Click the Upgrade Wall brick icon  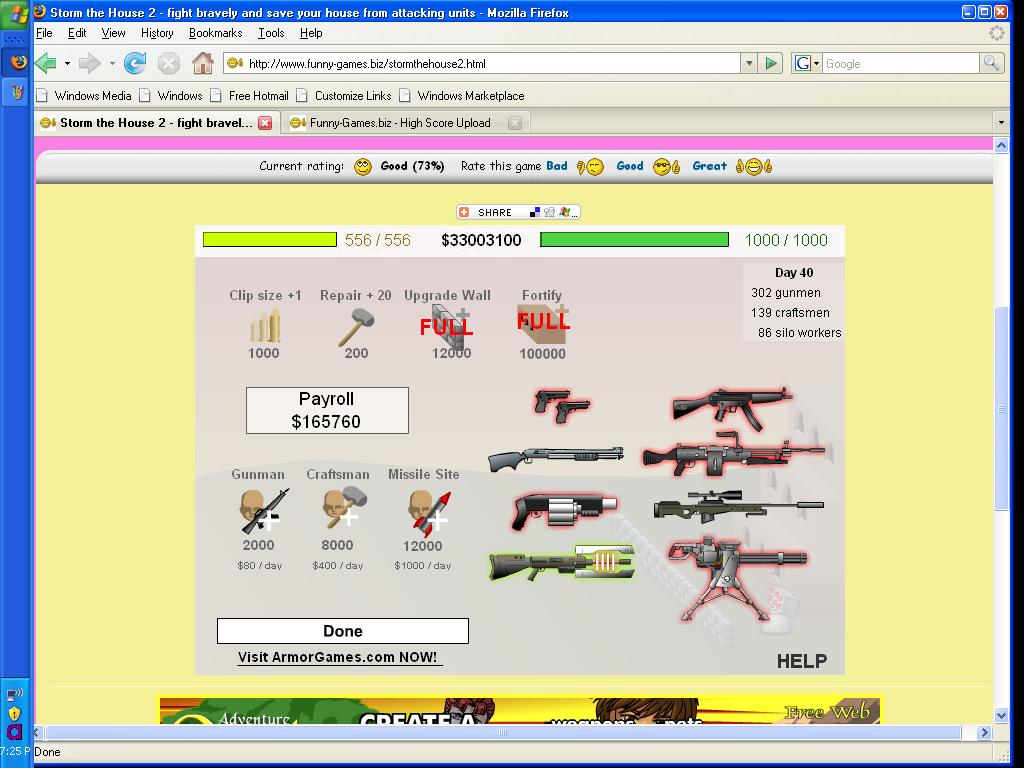coord(450,325)
